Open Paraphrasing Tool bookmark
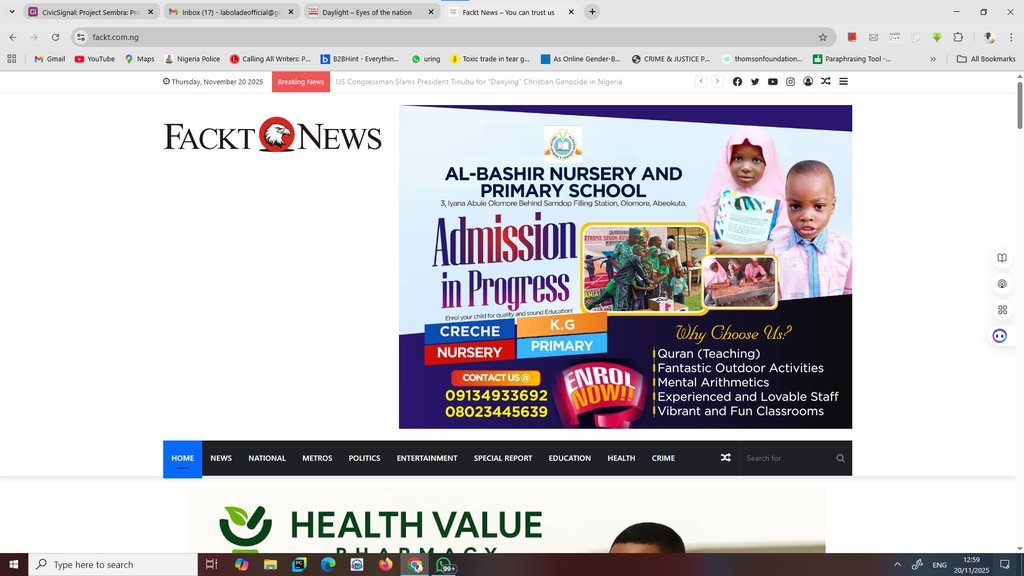 tap(852, 59)
